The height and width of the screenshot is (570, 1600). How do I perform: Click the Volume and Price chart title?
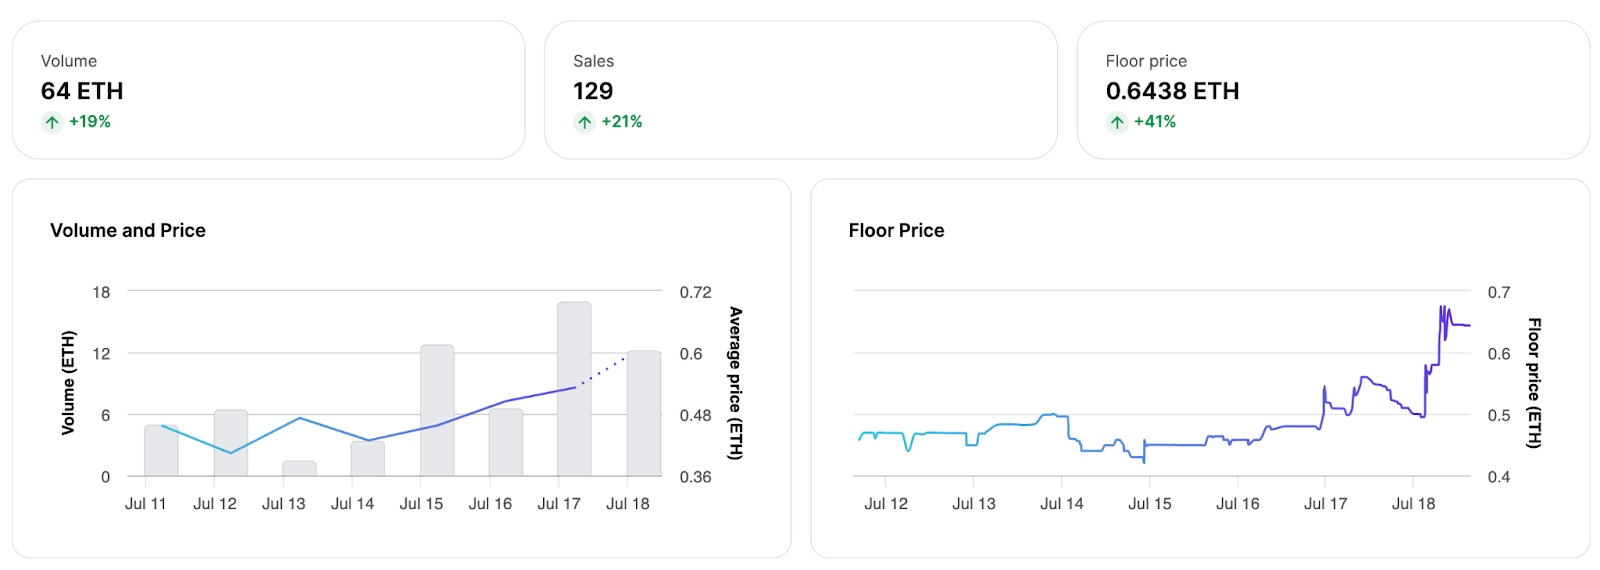[x=128, y=230]
